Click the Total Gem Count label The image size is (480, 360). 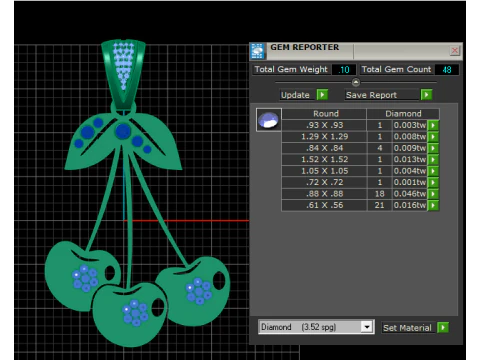pos(396,70)
